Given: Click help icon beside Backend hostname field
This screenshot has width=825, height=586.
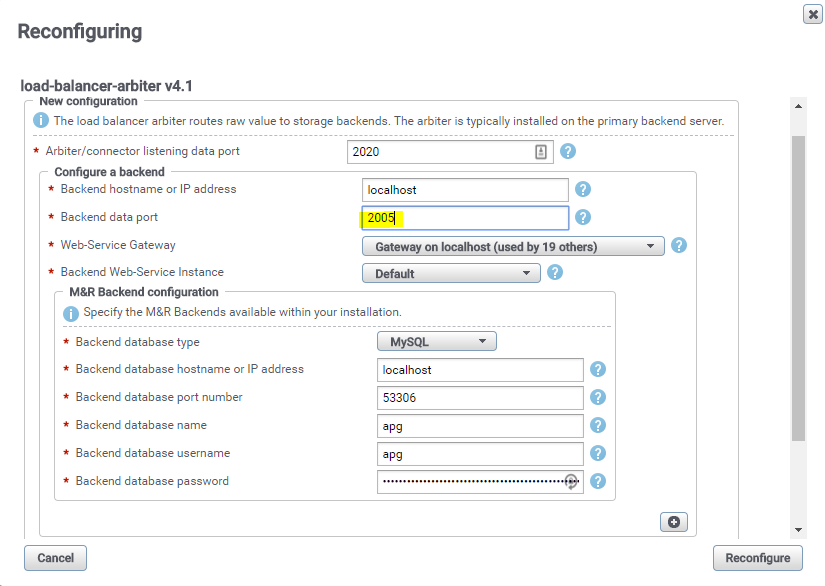Looking at the screenshot, I should (583, 189).
